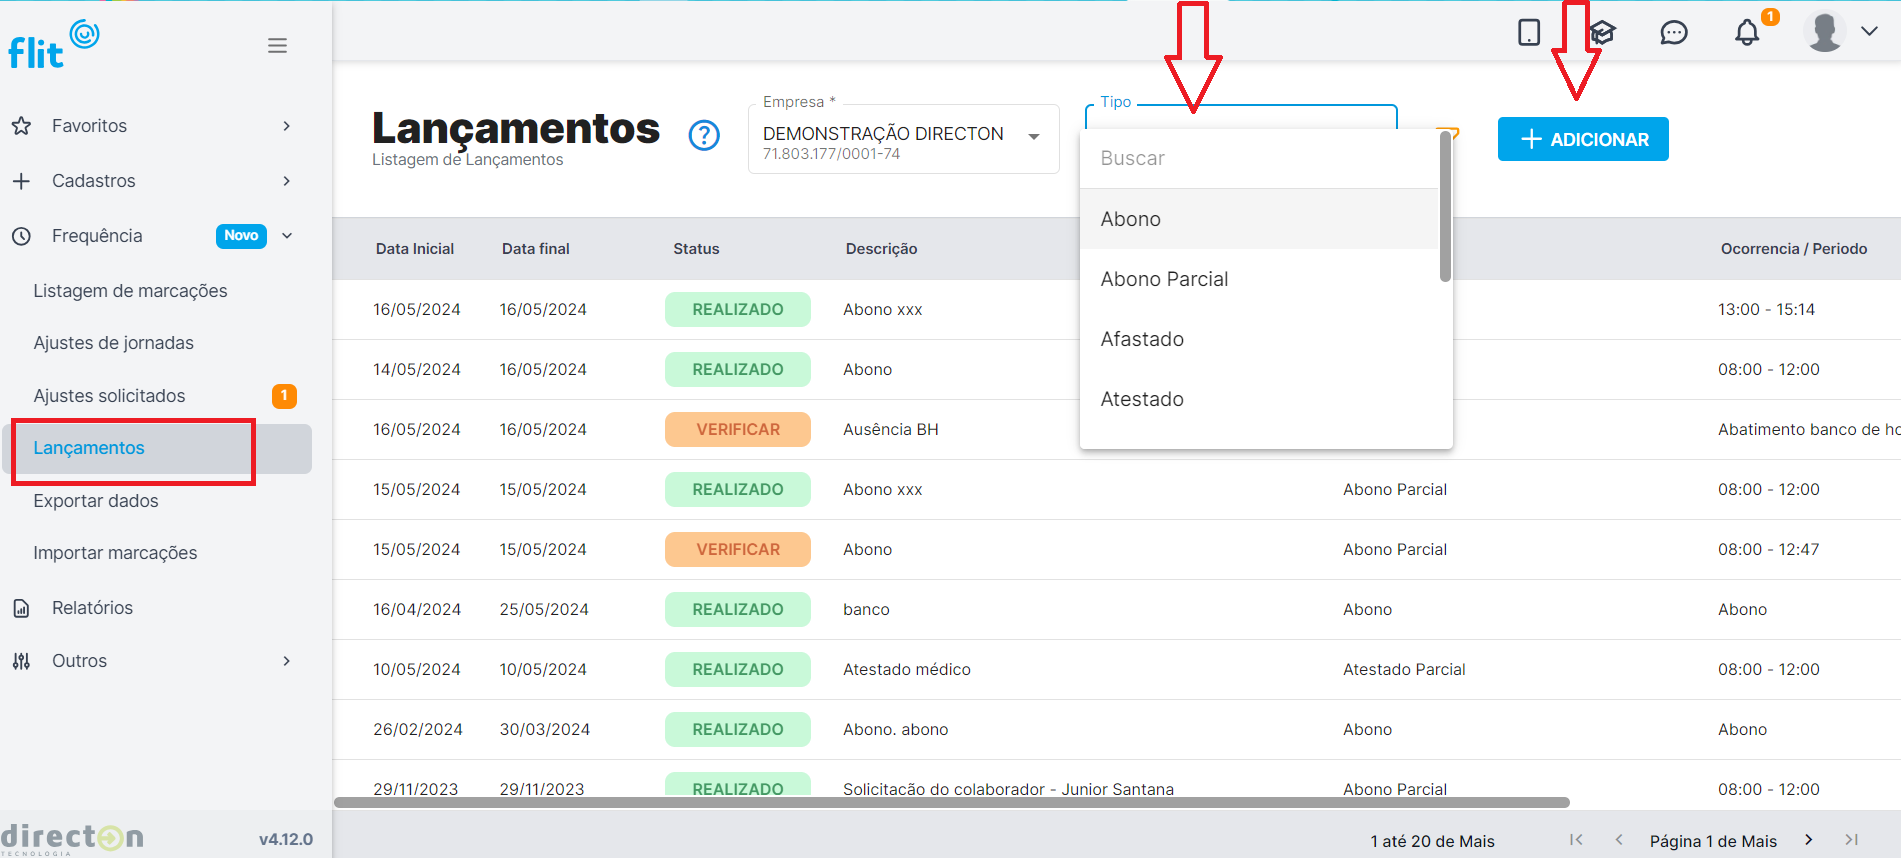Expand the Outros menu chevron
The width and height of the screenshot is (1901, 858).
(287, 661)
